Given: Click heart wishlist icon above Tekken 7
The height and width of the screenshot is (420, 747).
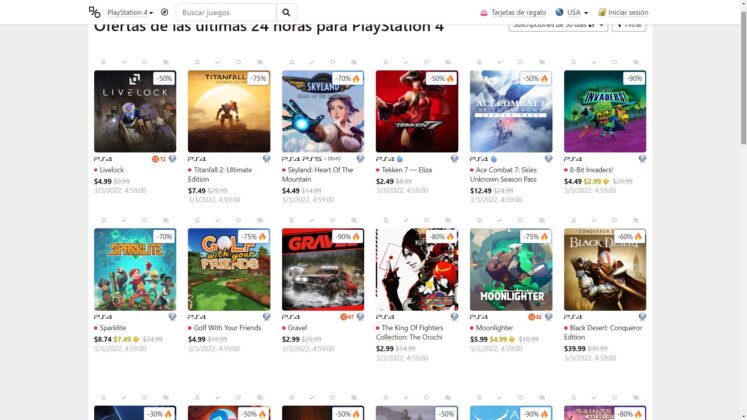Looking at the screenshot, I should coord(426,62).
